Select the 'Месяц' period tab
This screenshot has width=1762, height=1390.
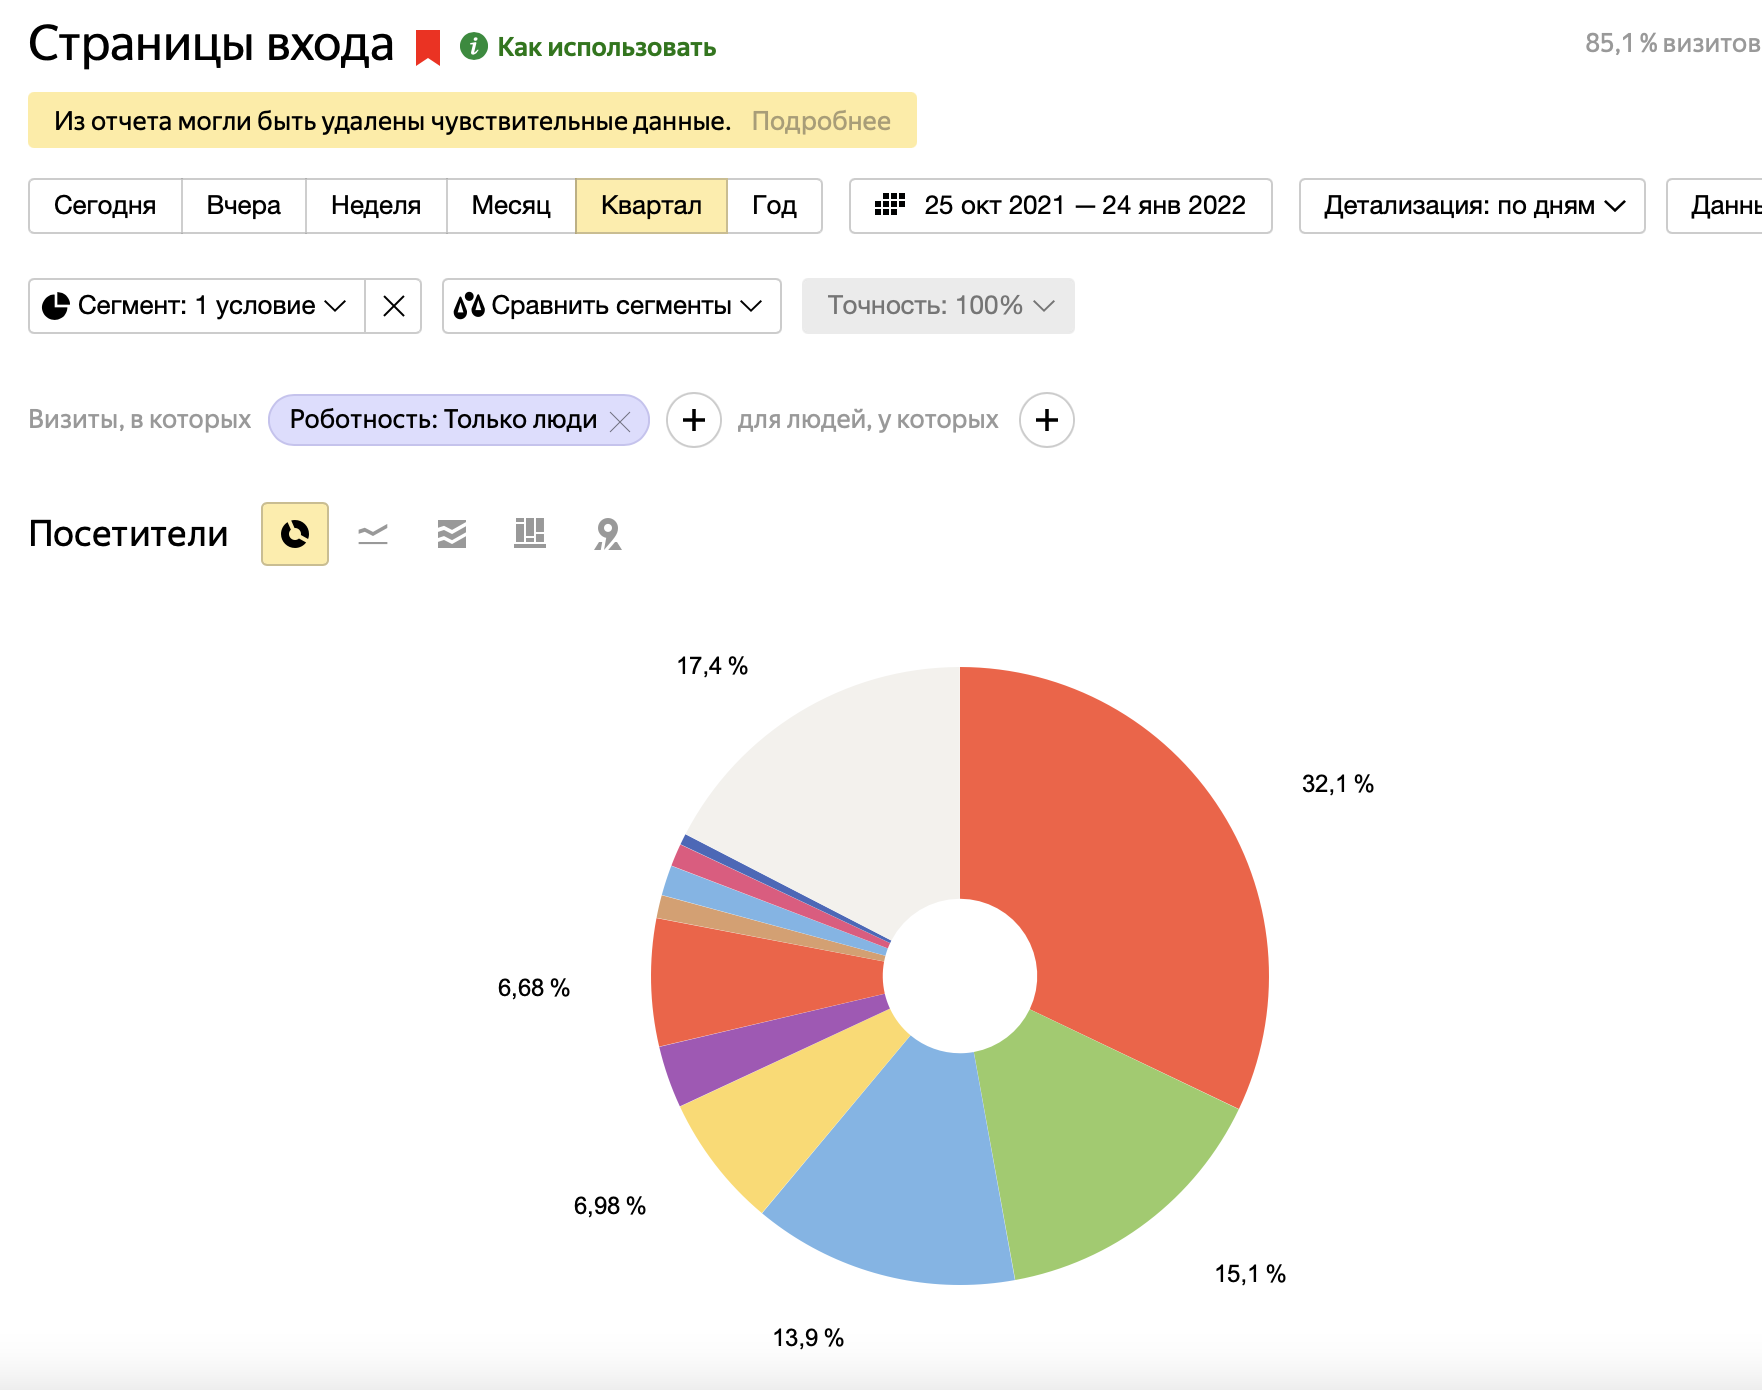coord(511,206)
